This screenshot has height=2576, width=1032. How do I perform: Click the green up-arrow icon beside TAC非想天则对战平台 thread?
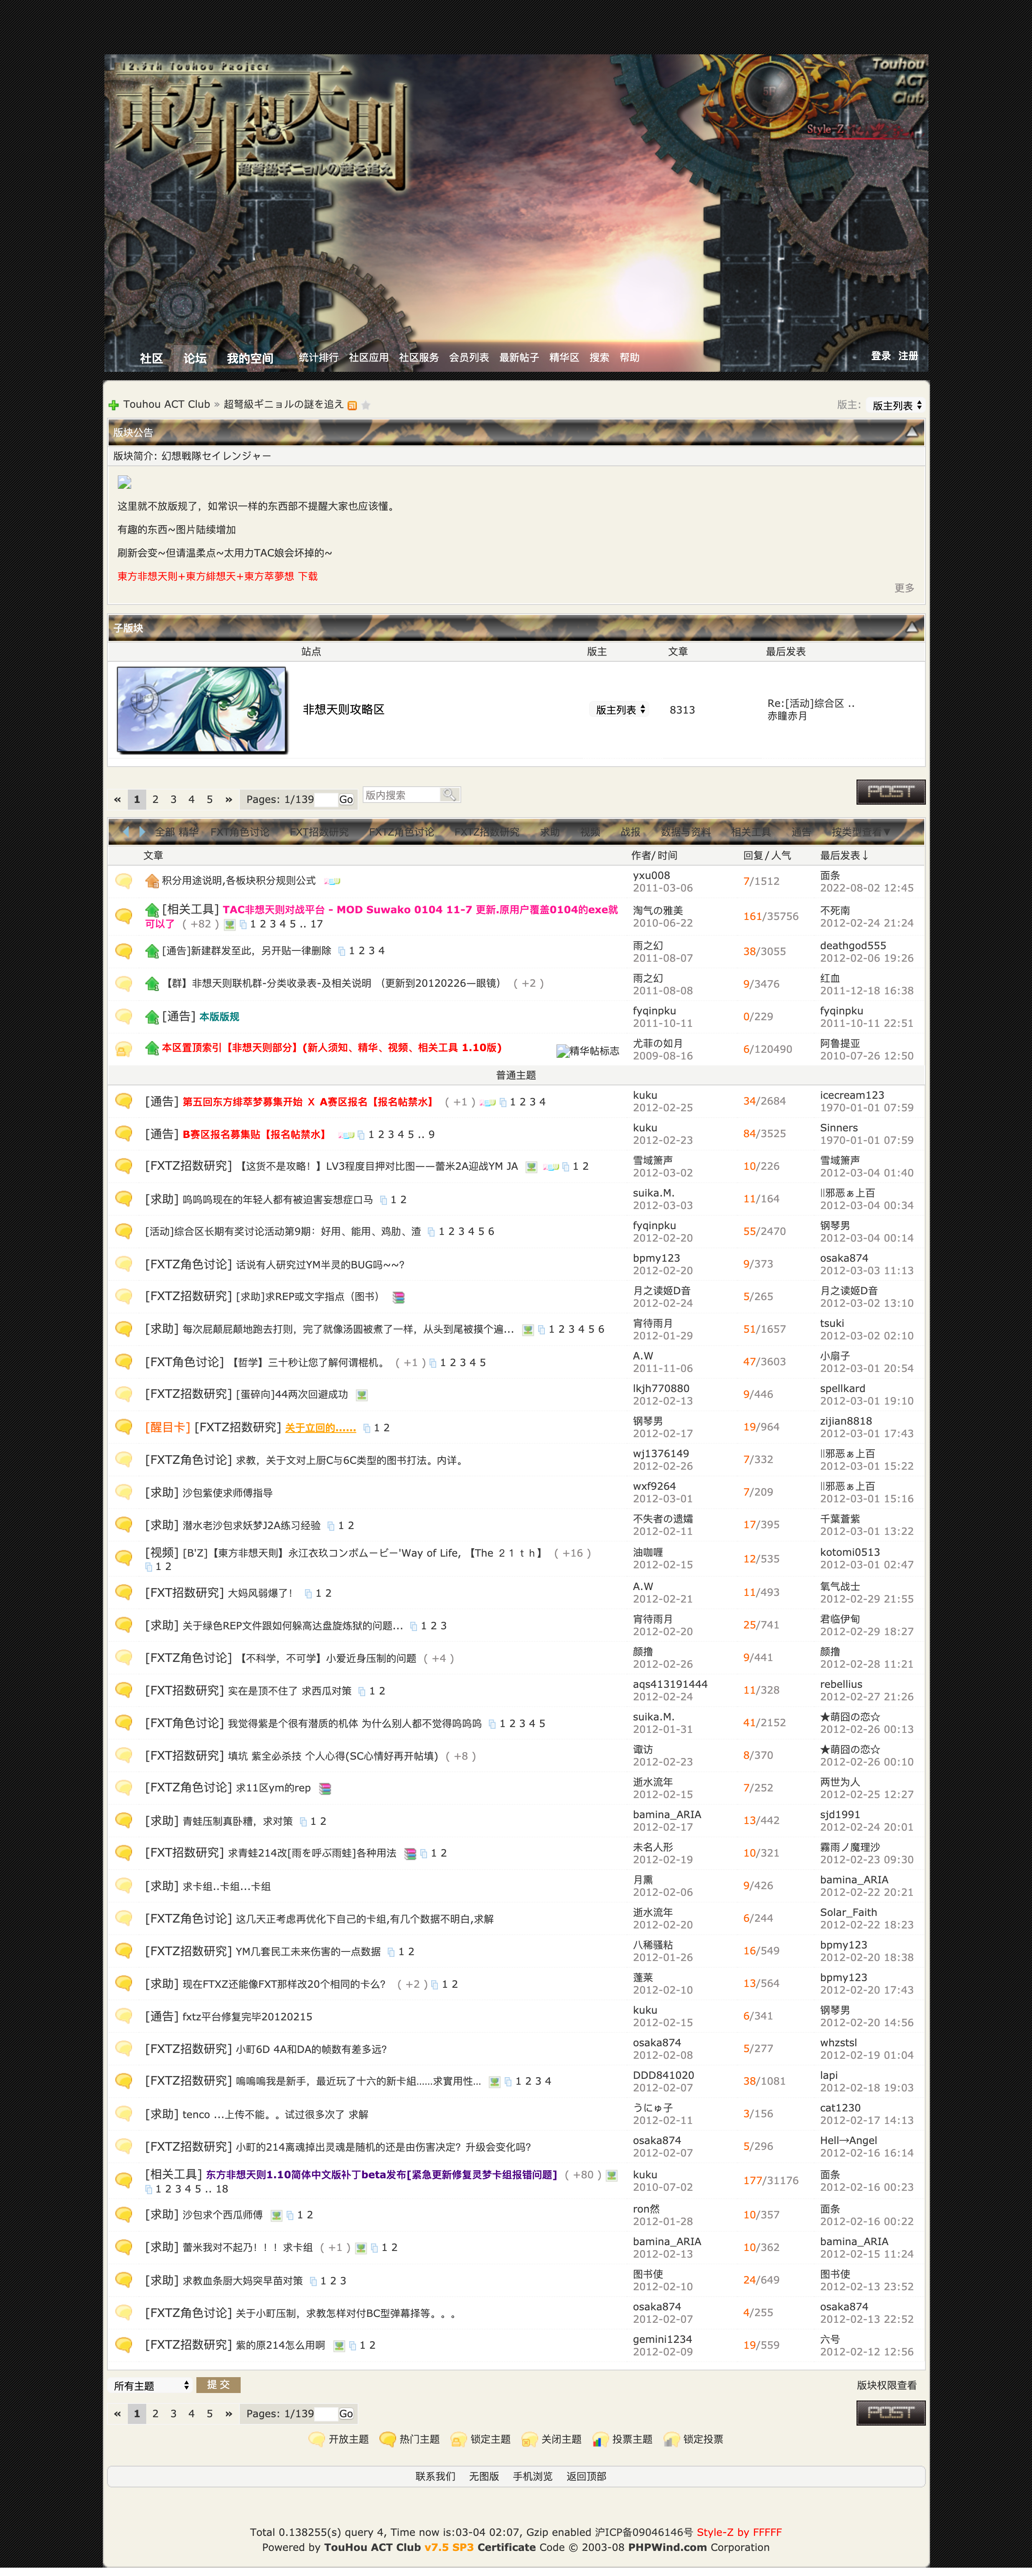click(152, 910)
